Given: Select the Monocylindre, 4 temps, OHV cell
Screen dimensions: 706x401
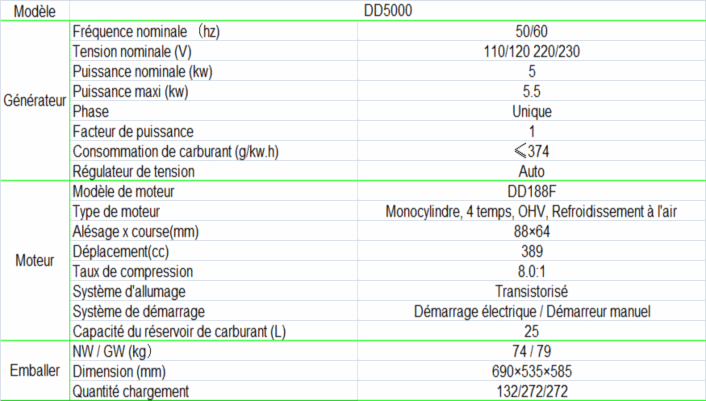Looking at the screenshot, I should pyautogui.click(x=531, y=211).
